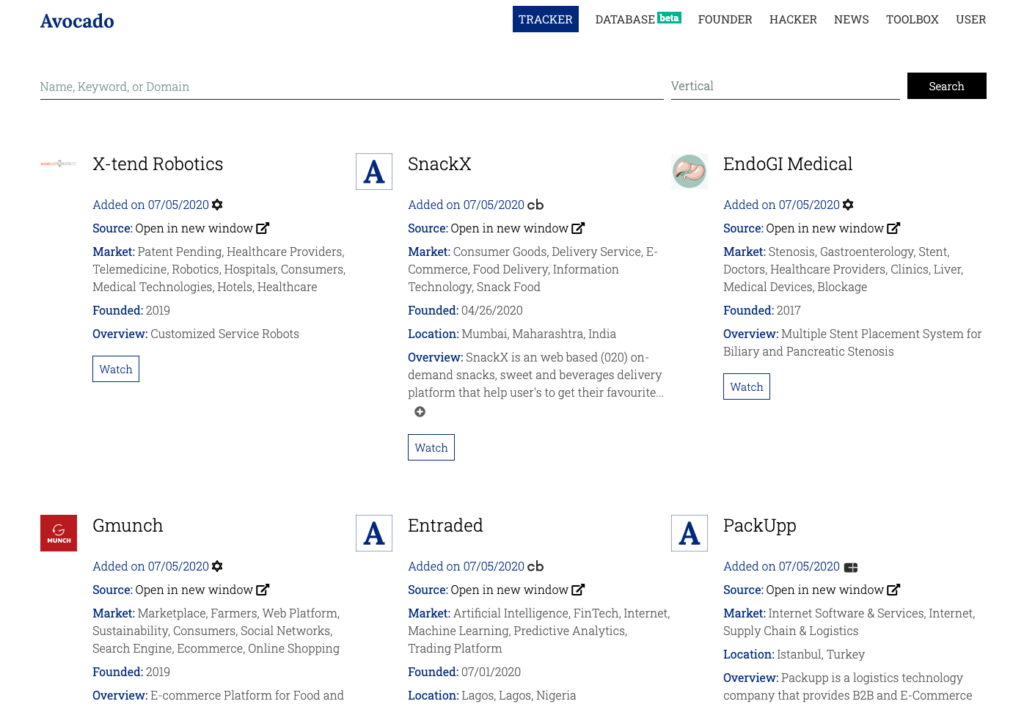Screen dimensions: 1024x704
Task: Select Entraded founded date '07/01/2020'
Action: click(491, 672)
